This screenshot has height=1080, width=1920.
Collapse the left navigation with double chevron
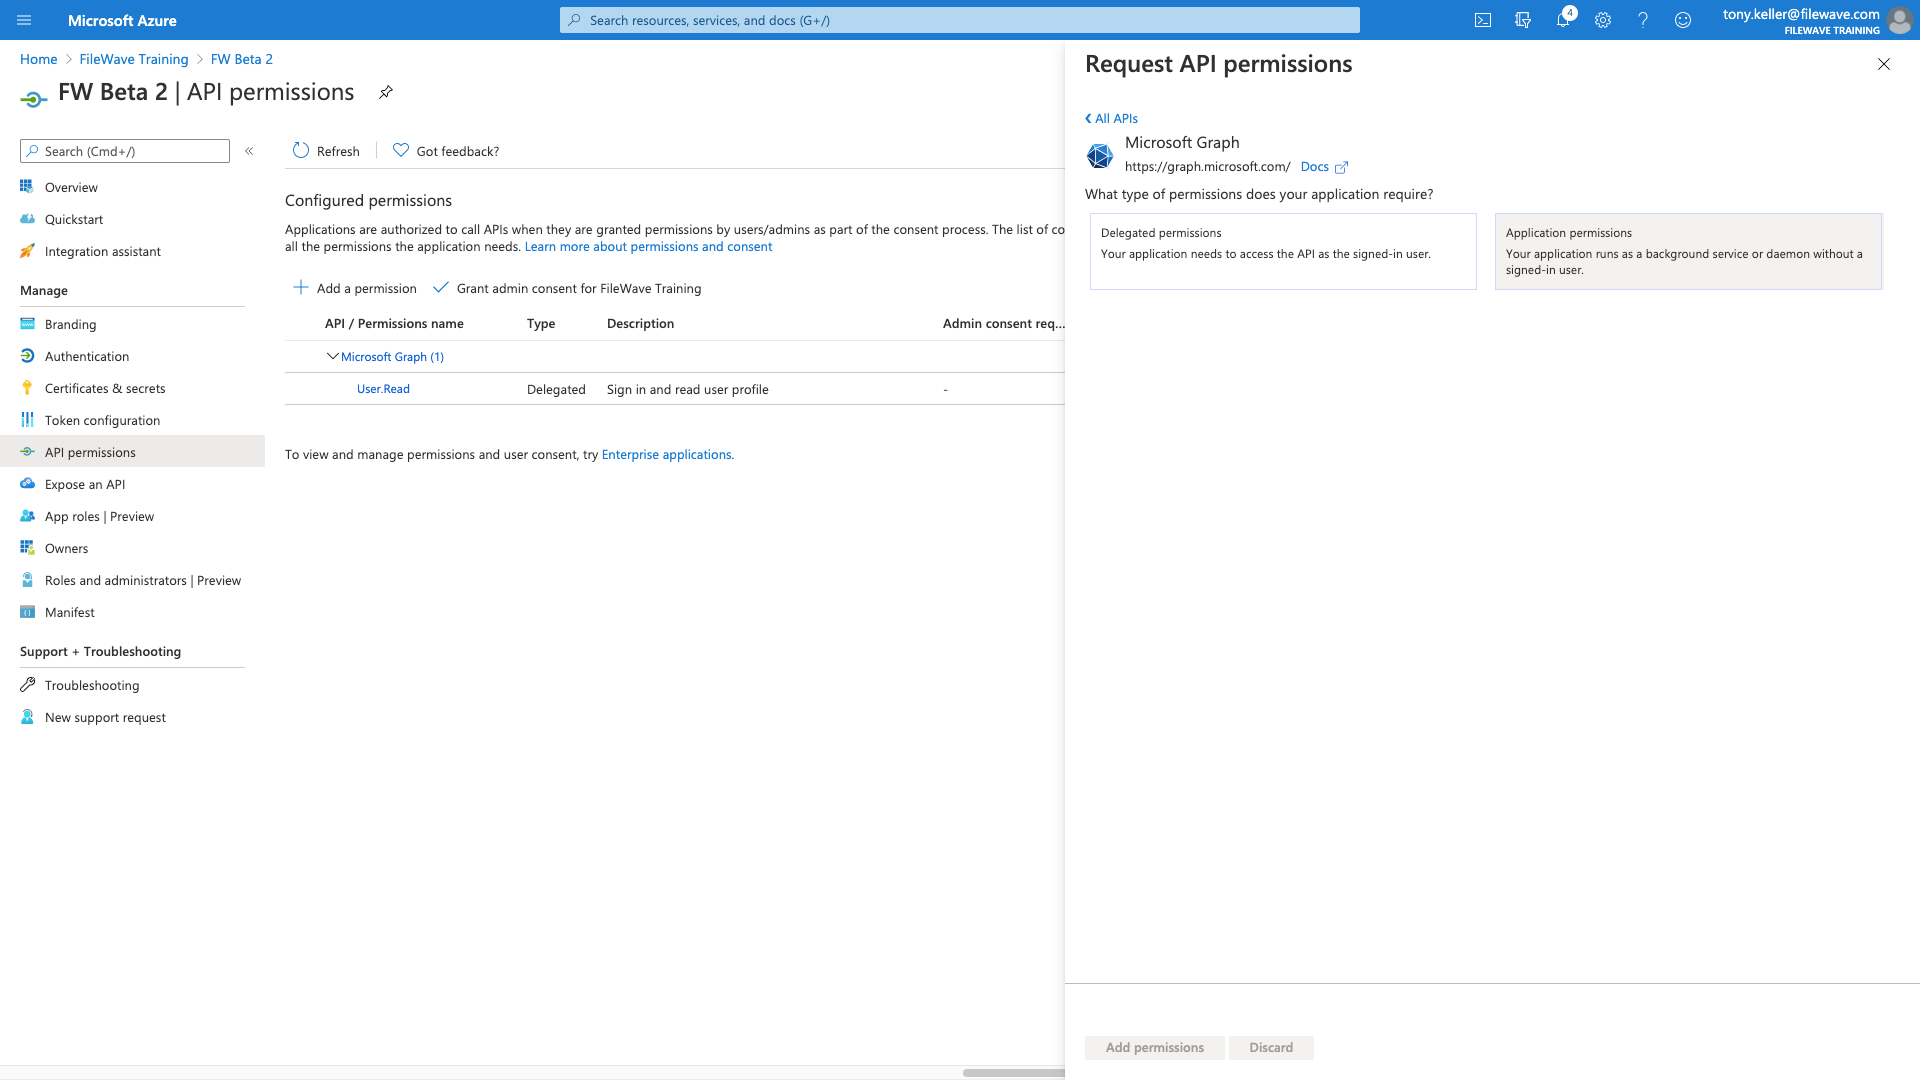pyautogui.click(x=249, y=151)
